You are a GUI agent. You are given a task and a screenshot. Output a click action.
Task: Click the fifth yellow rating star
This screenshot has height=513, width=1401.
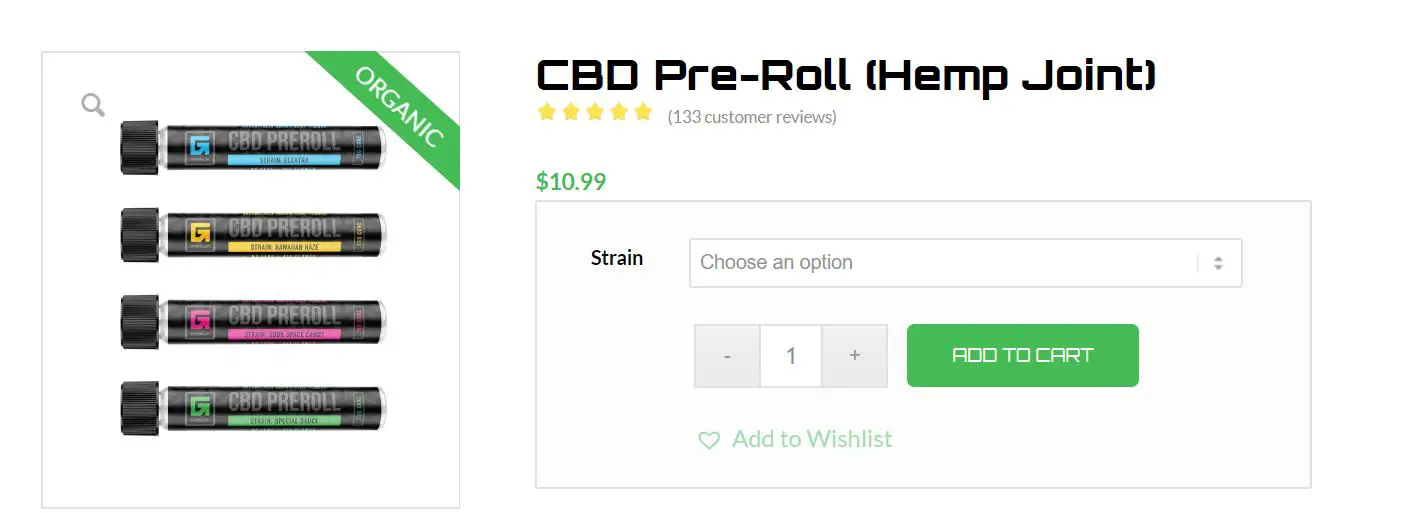(x=643, y=112)
